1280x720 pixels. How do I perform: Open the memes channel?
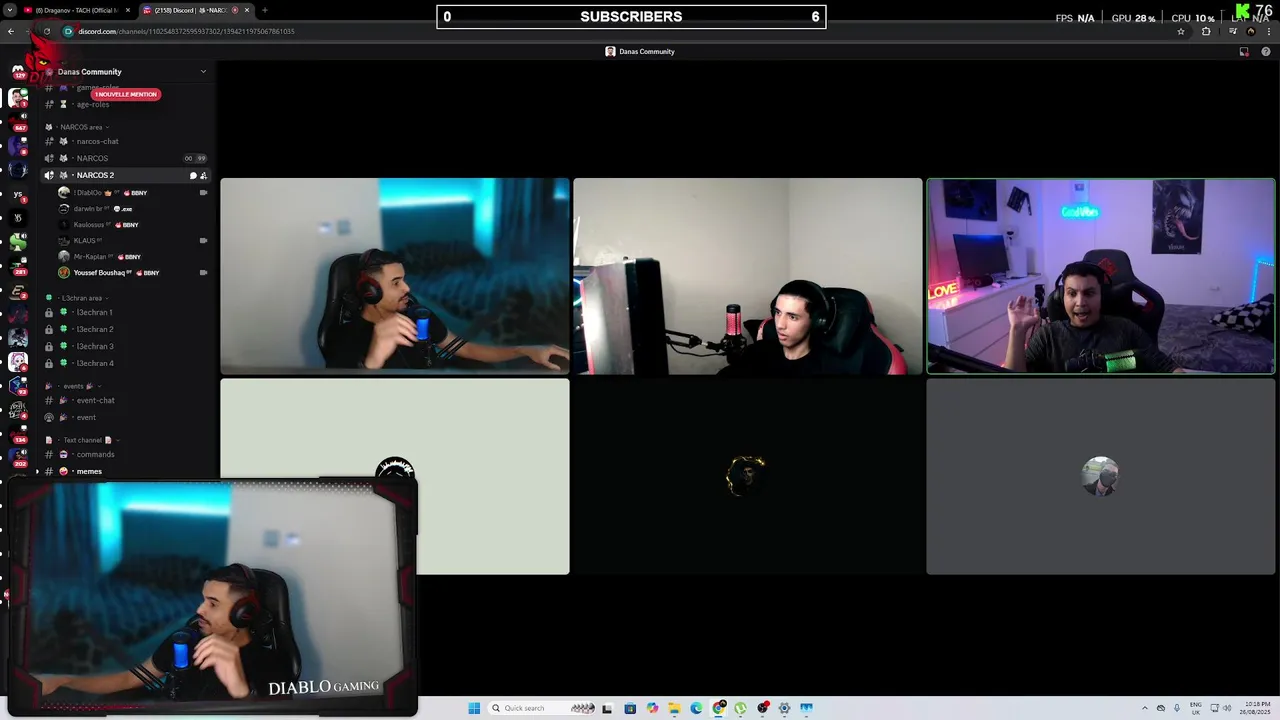pos(89,471)
